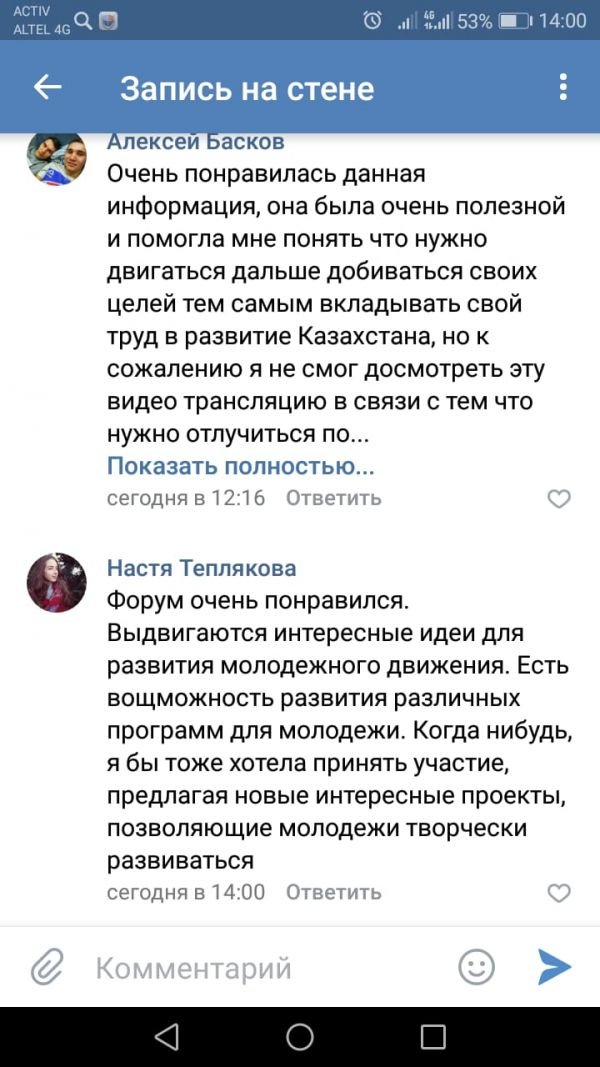Tap the paperclip attachment icon
The width and height of the screenshot is (600, 1067).
point(46,967)
